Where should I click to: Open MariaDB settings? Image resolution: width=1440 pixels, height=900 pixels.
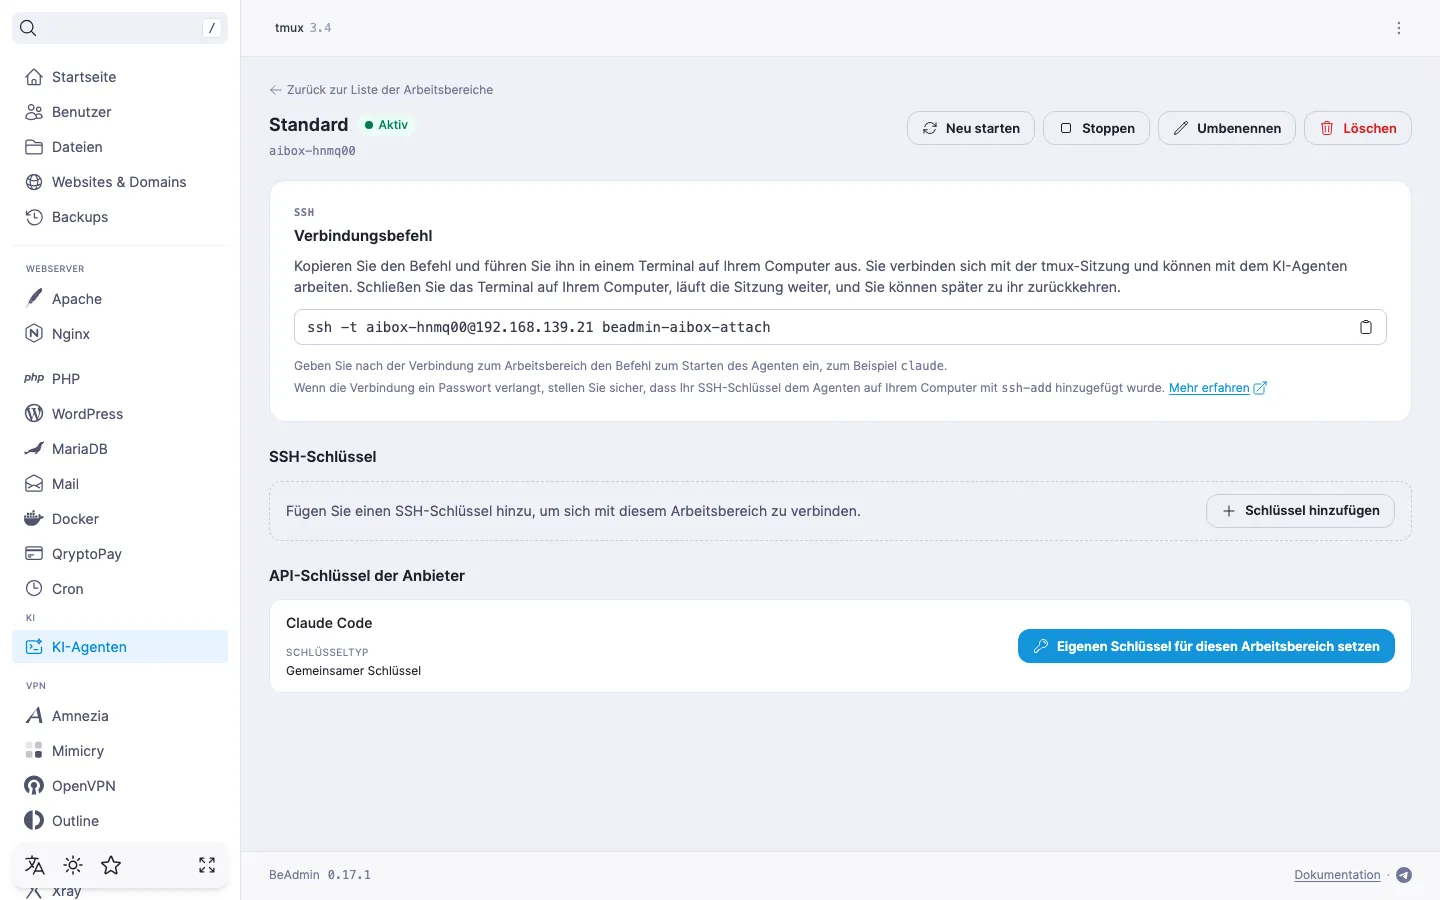point(120,449)
